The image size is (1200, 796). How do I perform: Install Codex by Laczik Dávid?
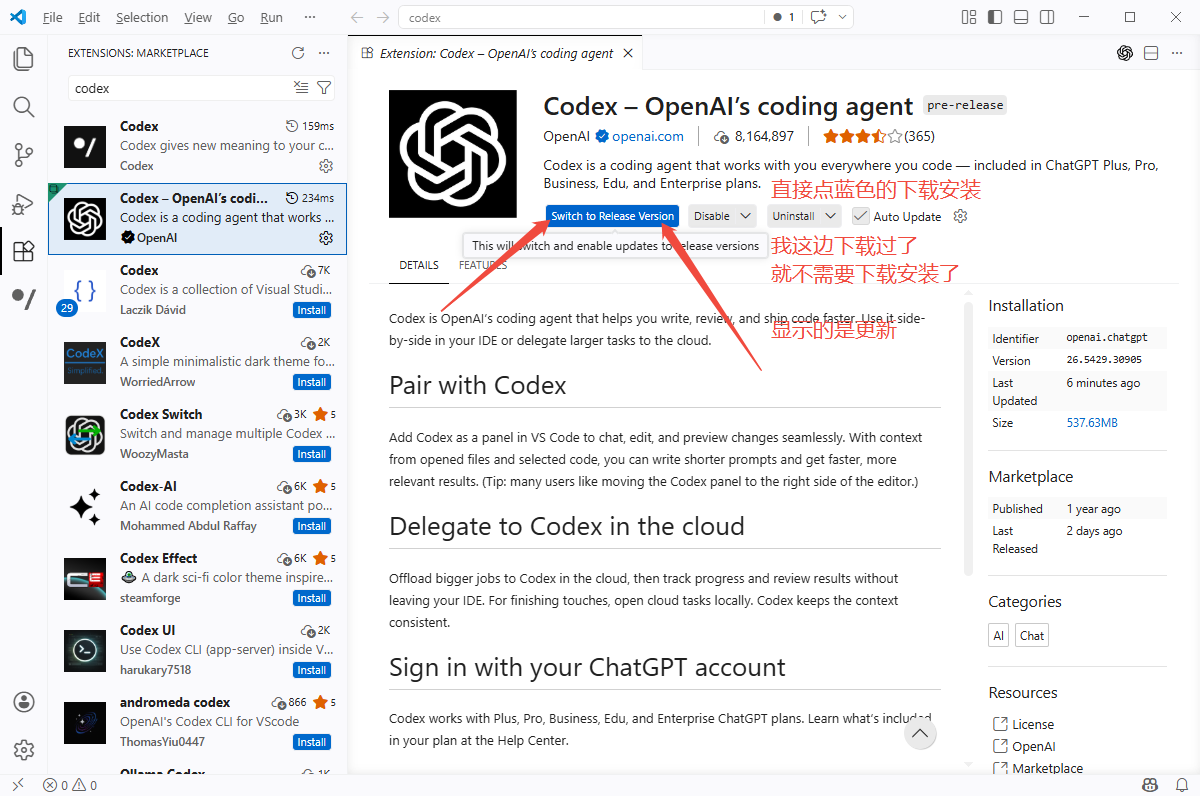coord(312,310)
